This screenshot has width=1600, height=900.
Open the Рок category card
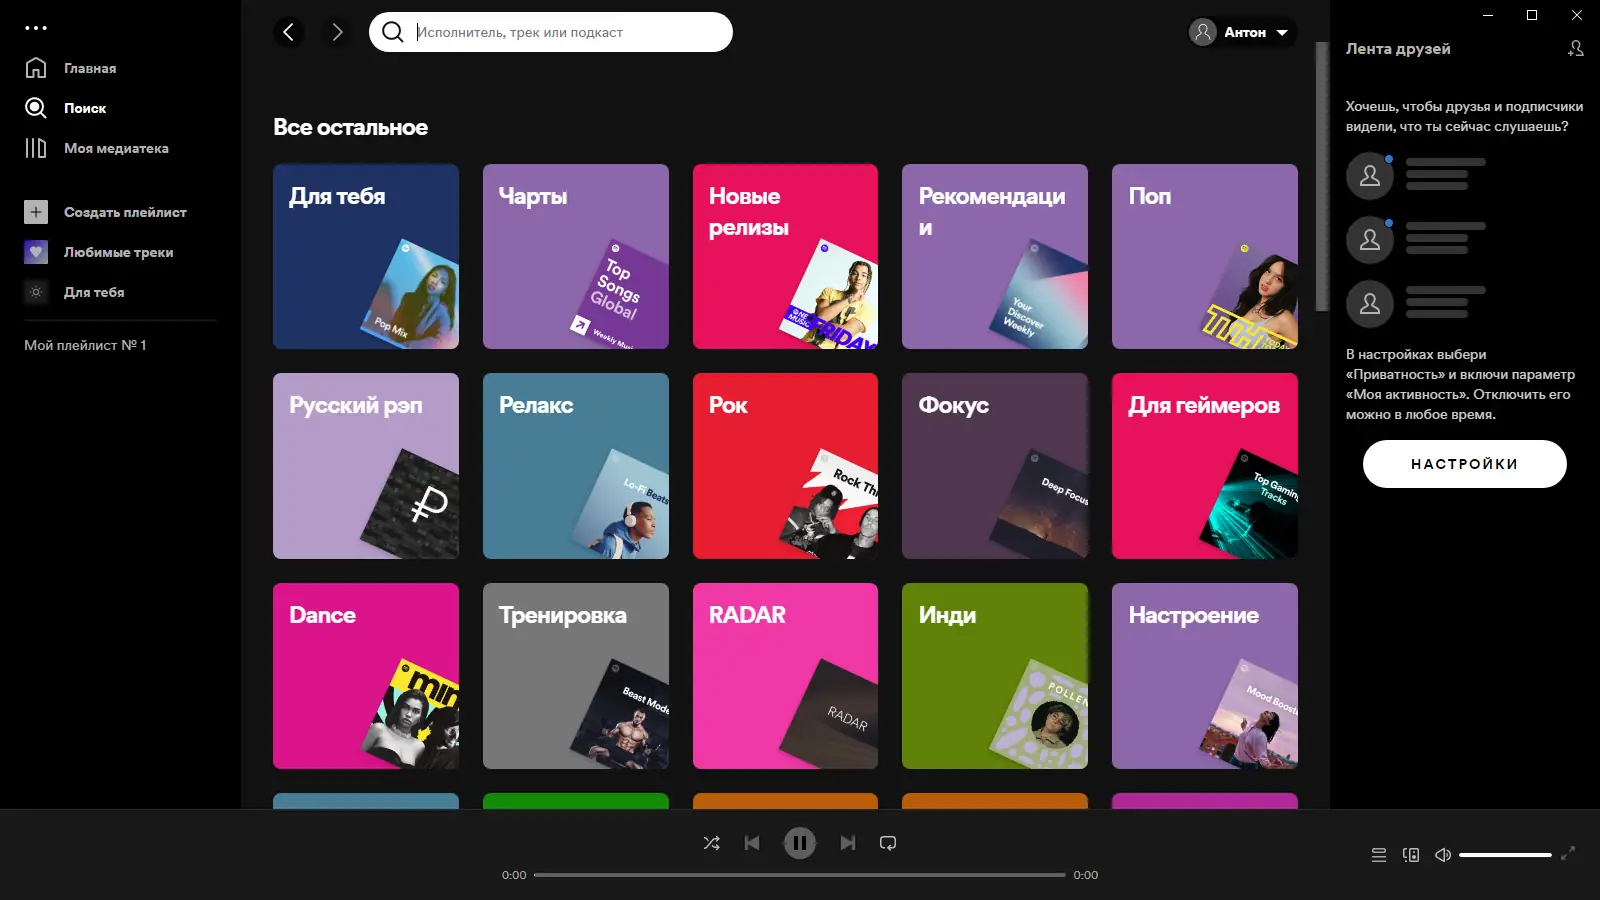point(785,466)
